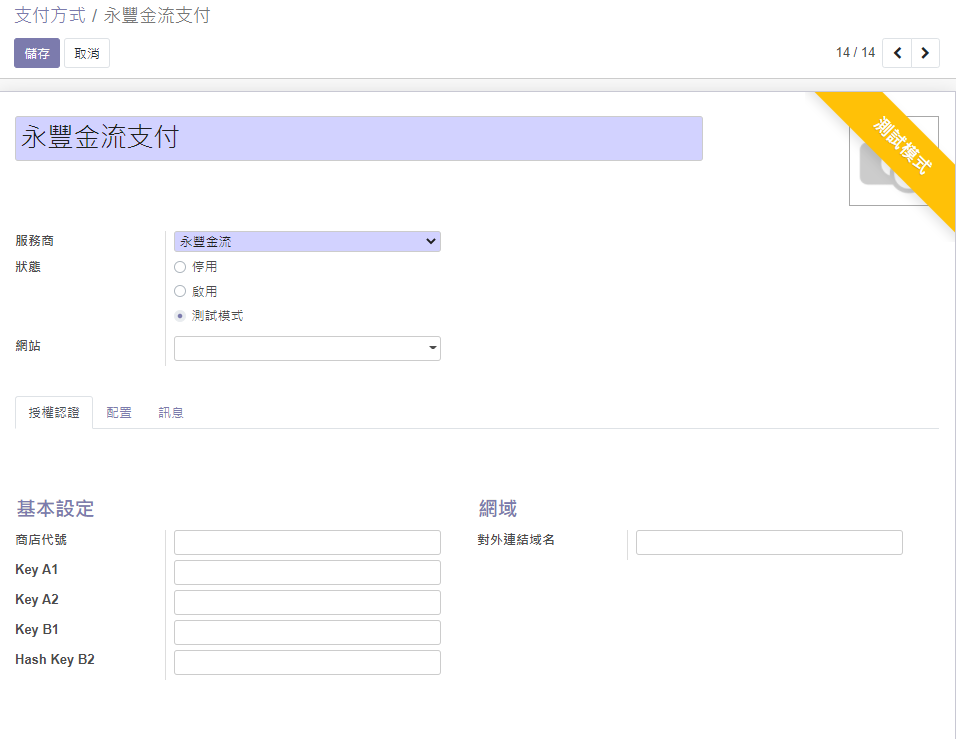Screen dimensions: 956x739
Task: Switch to the 授權認證 tab
Action: click(x=54, y=413)
